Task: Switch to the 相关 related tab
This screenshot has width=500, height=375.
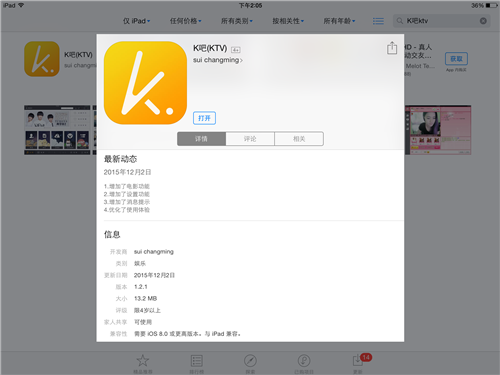Action: click(299, 139)
